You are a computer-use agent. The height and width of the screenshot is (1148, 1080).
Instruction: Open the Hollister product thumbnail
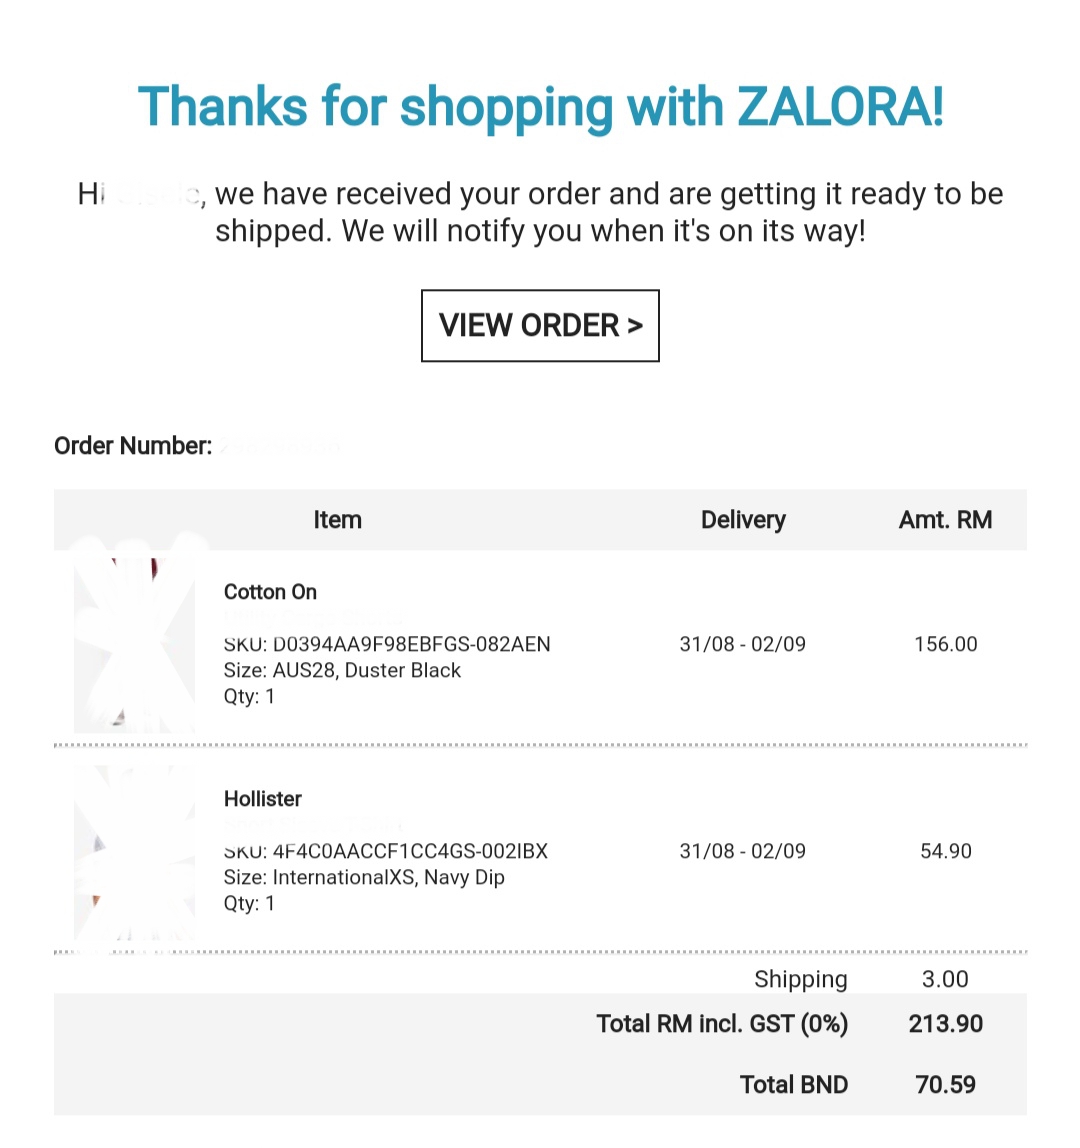(x=134, y=856)
